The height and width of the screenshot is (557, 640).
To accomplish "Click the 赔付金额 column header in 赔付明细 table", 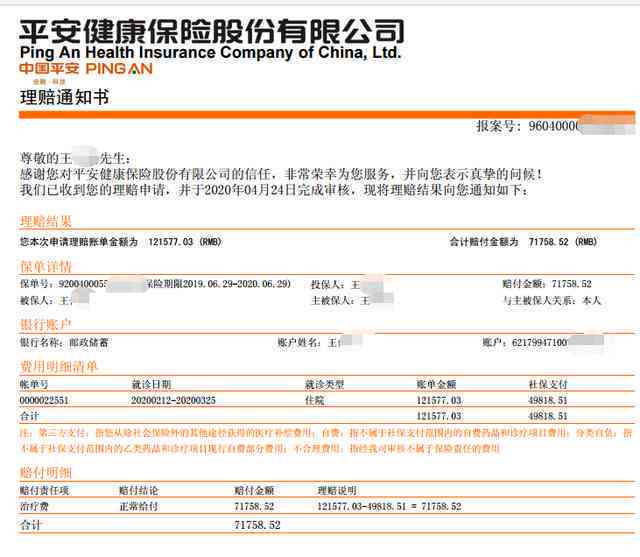I will (254, 490).
